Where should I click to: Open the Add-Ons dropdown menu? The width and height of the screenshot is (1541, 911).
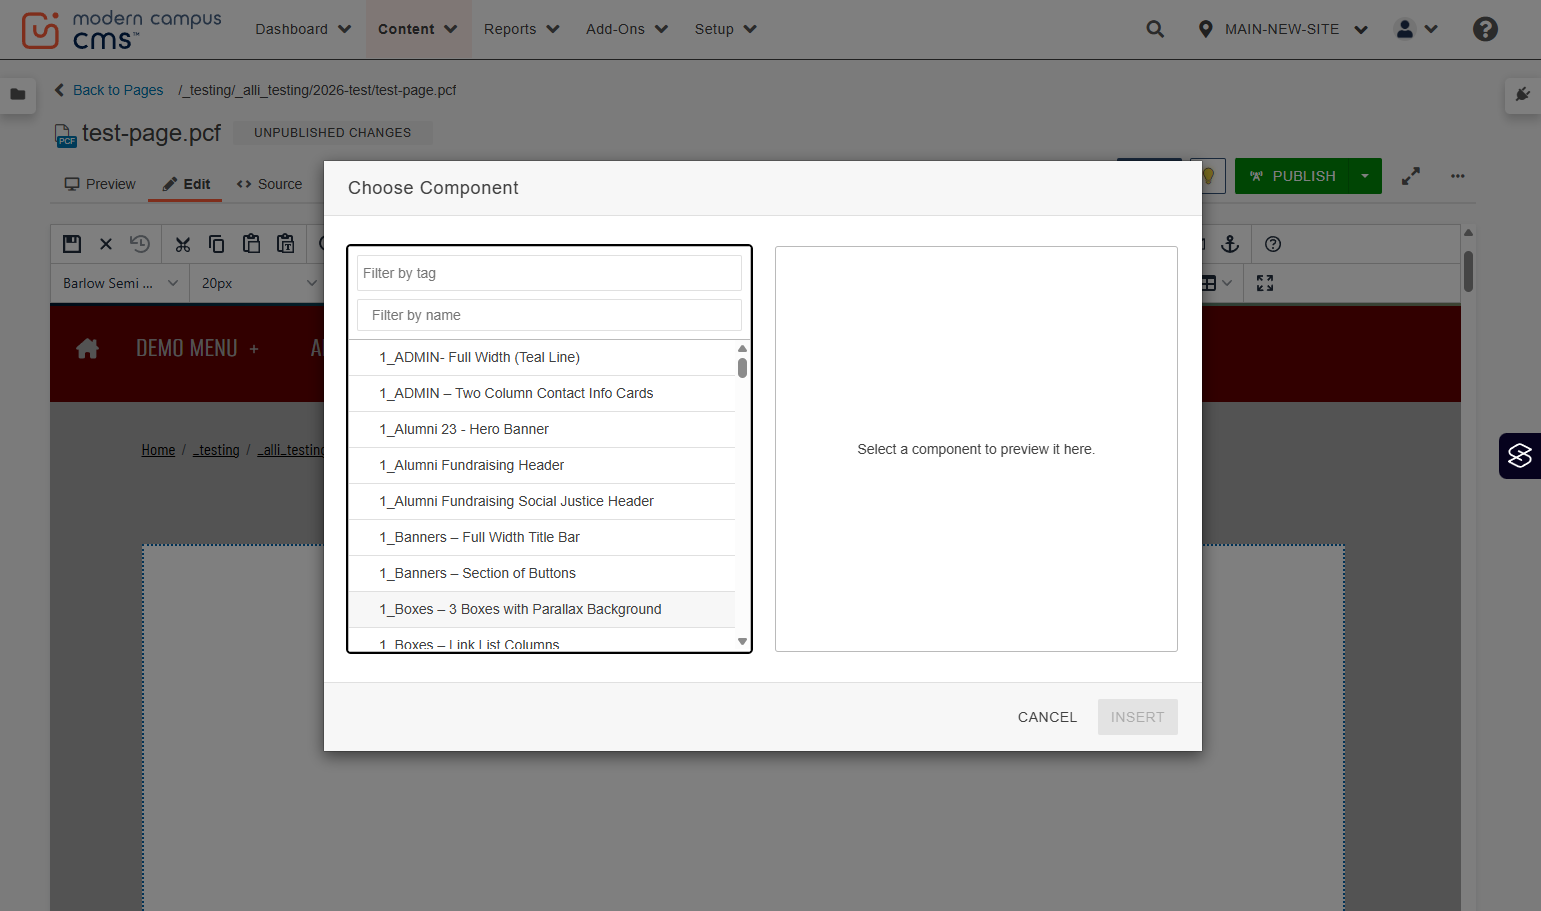click(627, 29)
